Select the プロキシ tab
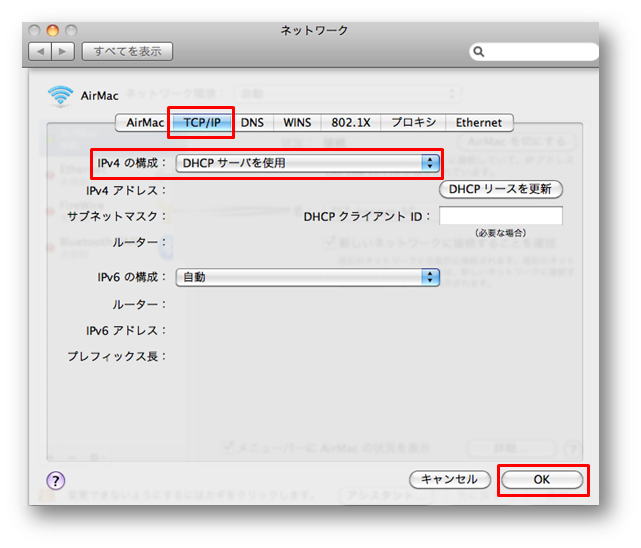The height and width of the screenshot is (548, 641). click(x=413, y=123)
